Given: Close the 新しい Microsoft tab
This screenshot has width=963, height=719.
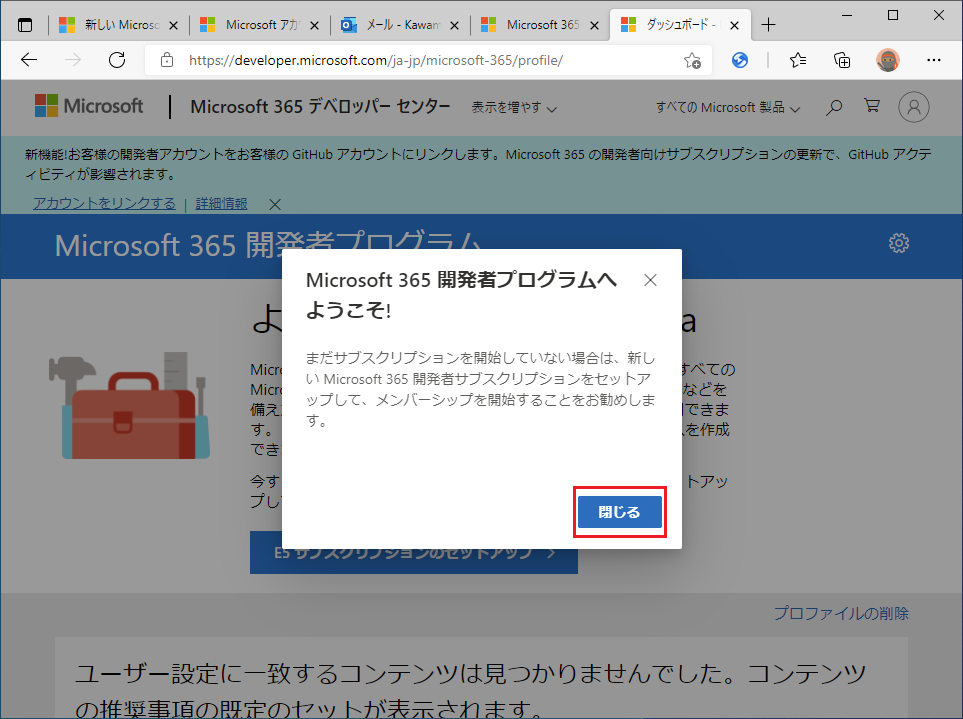Looking at the screenshot, I should [173, 25].
